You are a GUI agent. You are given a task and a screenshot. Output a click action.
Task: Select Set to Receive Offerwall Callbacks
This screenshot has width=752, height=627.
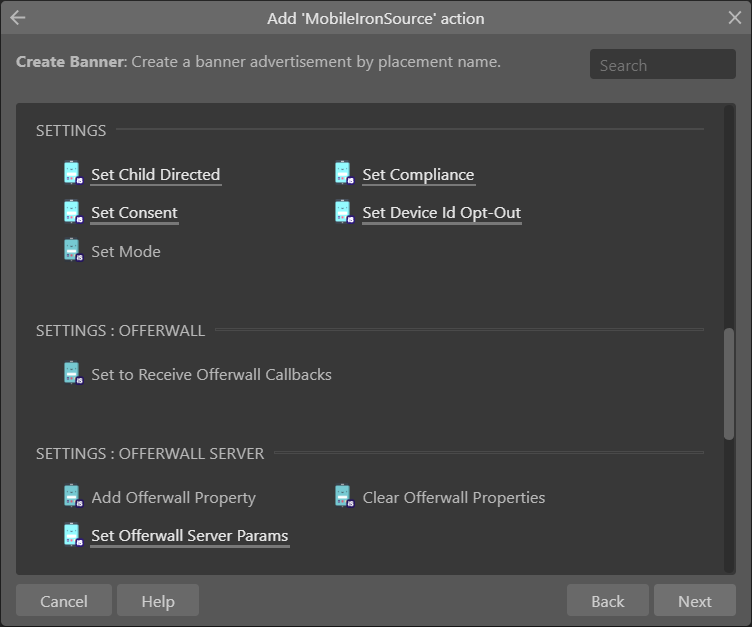tap(211, 375)
